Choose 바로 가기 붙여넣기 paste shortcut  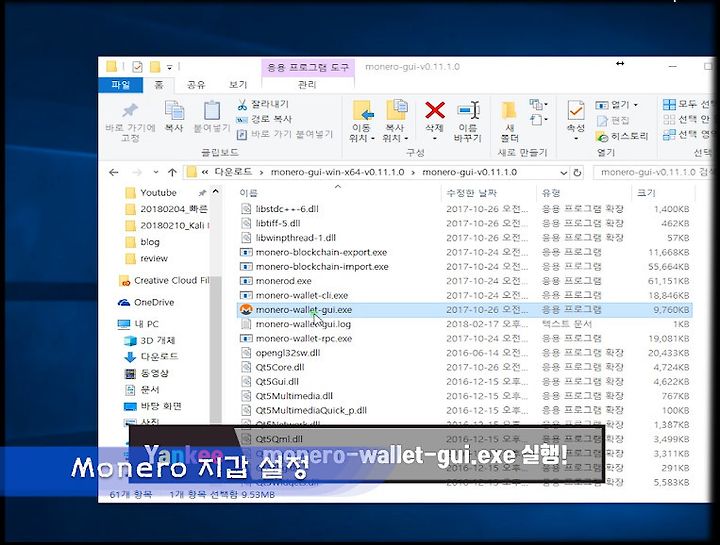point(285,135)
